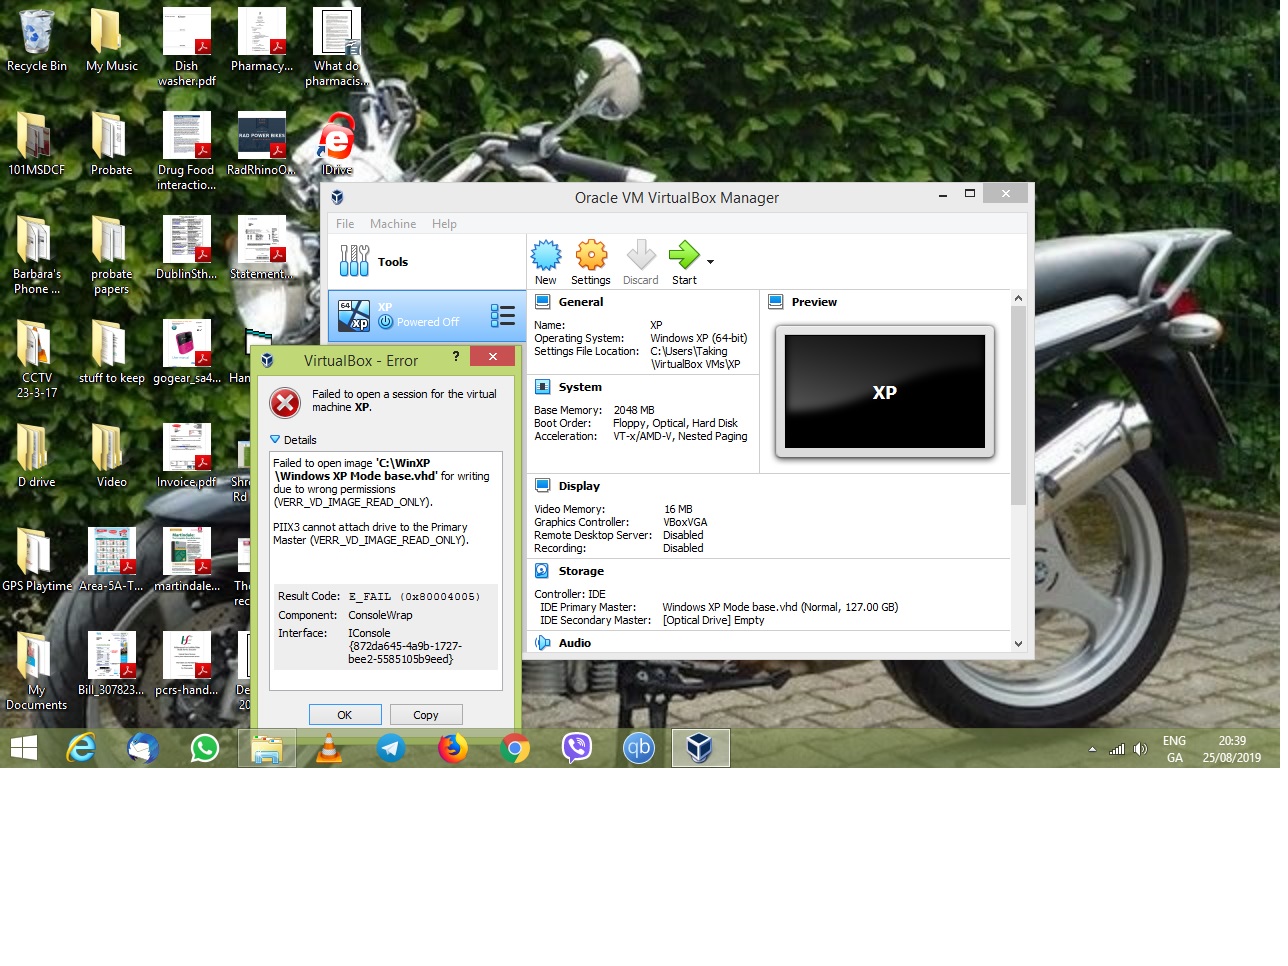Open the Machine menu
The height and width of the screenshot is (966, 1288).
[393, 224]
